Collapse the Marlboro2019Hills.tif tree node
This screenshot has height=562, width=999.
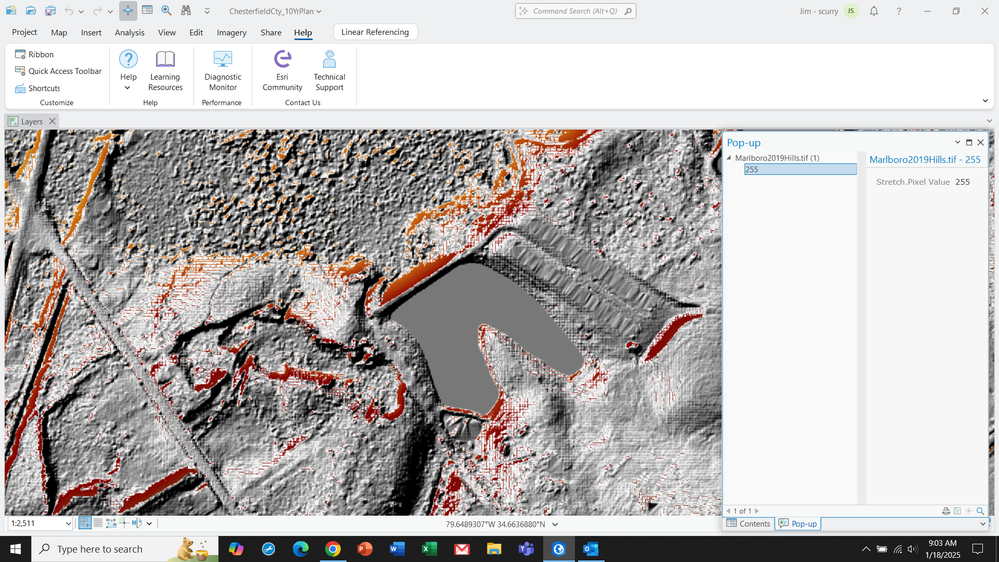(729, 158)
